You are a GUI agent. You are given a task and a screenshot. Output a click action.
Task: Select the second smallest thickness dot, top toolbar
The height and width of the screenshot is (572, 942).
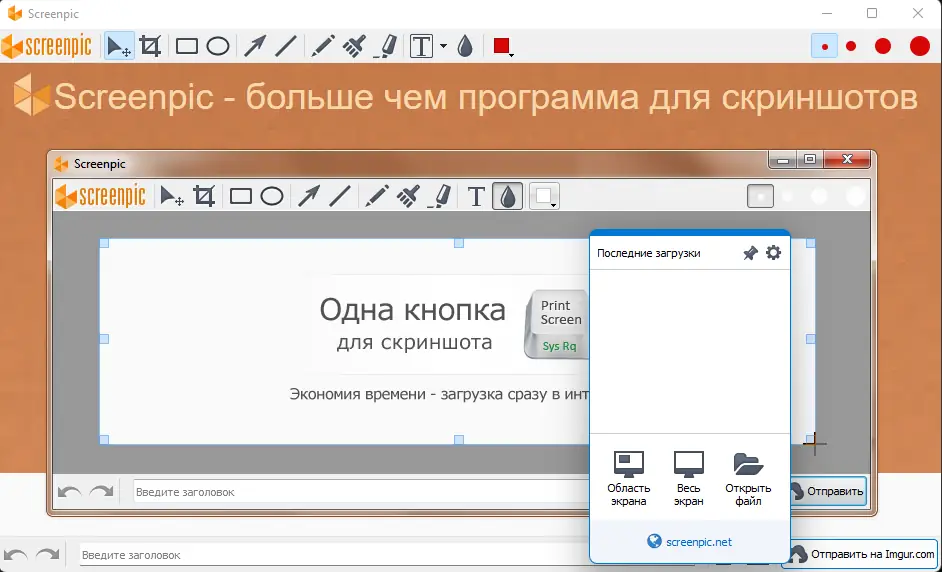pyautogui.click(x=851, y=46)
